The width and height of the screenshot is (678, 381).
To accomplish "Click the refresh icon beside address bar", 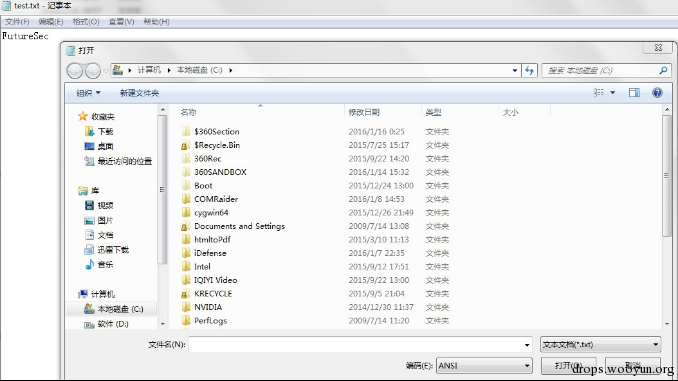I will (529, 70).
